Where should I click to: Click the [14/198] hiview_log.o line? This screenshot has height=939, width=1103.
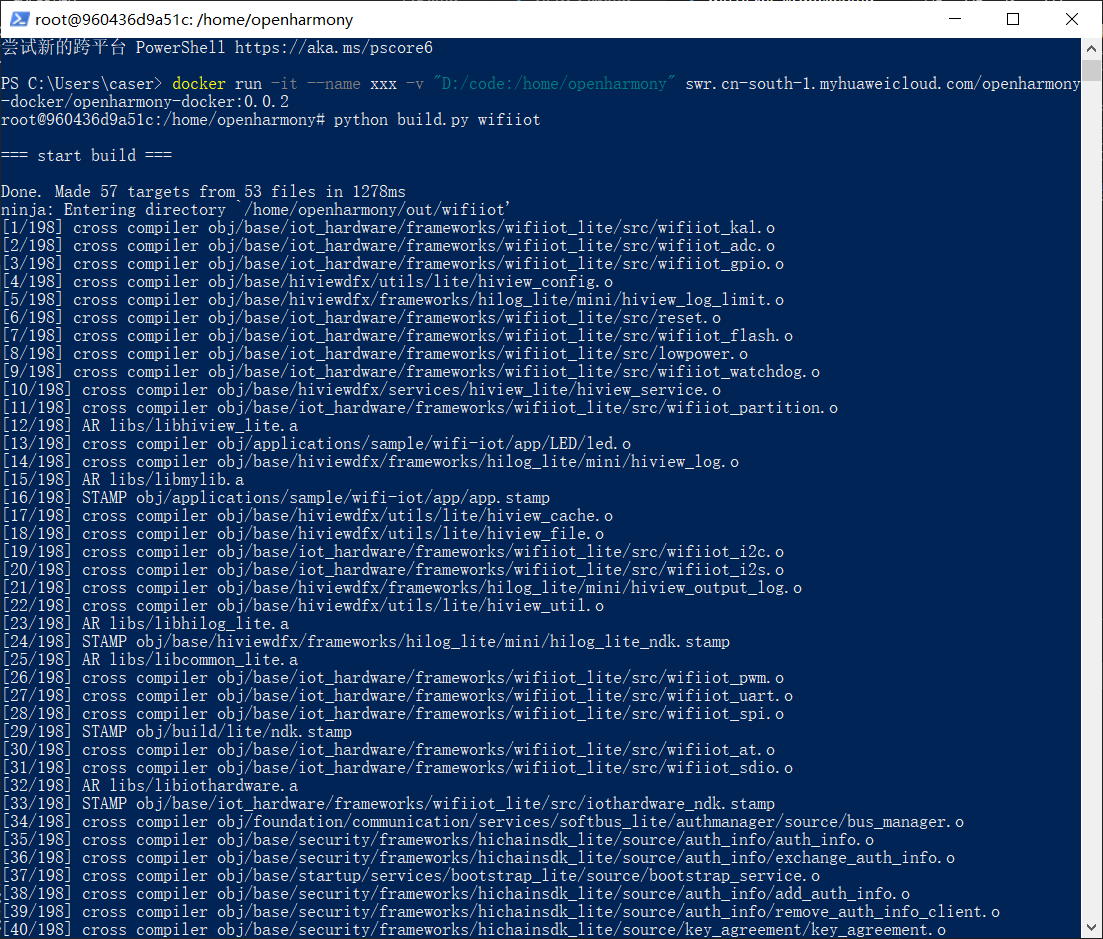coord(370,461)
